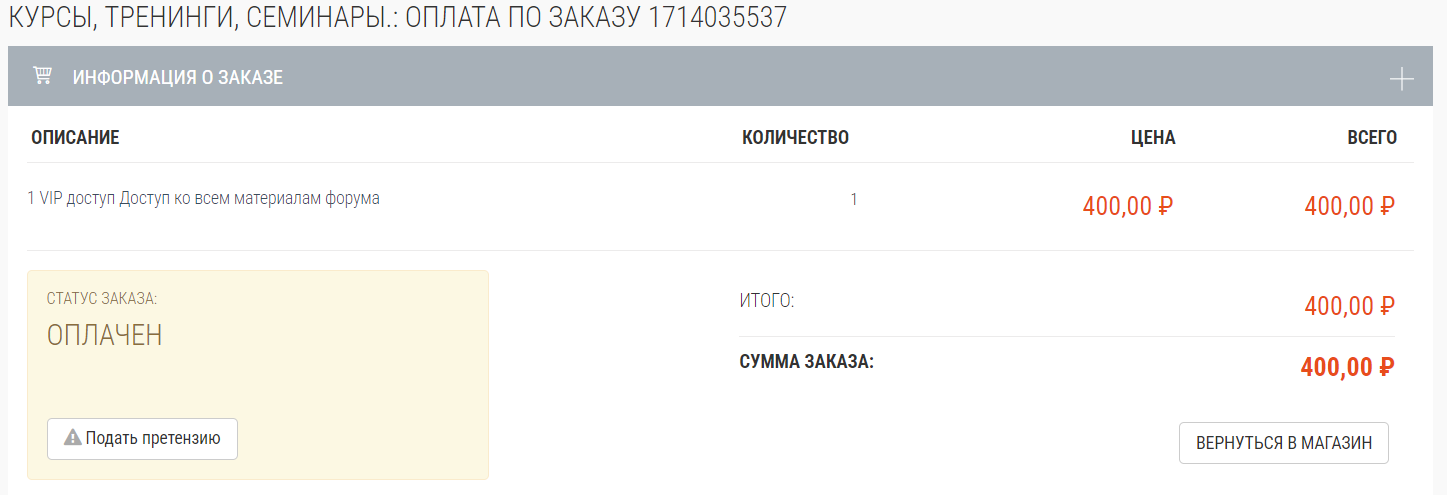Select the page title with order 1714035537
Screen dimensions: 1447x495
point(397,18)
